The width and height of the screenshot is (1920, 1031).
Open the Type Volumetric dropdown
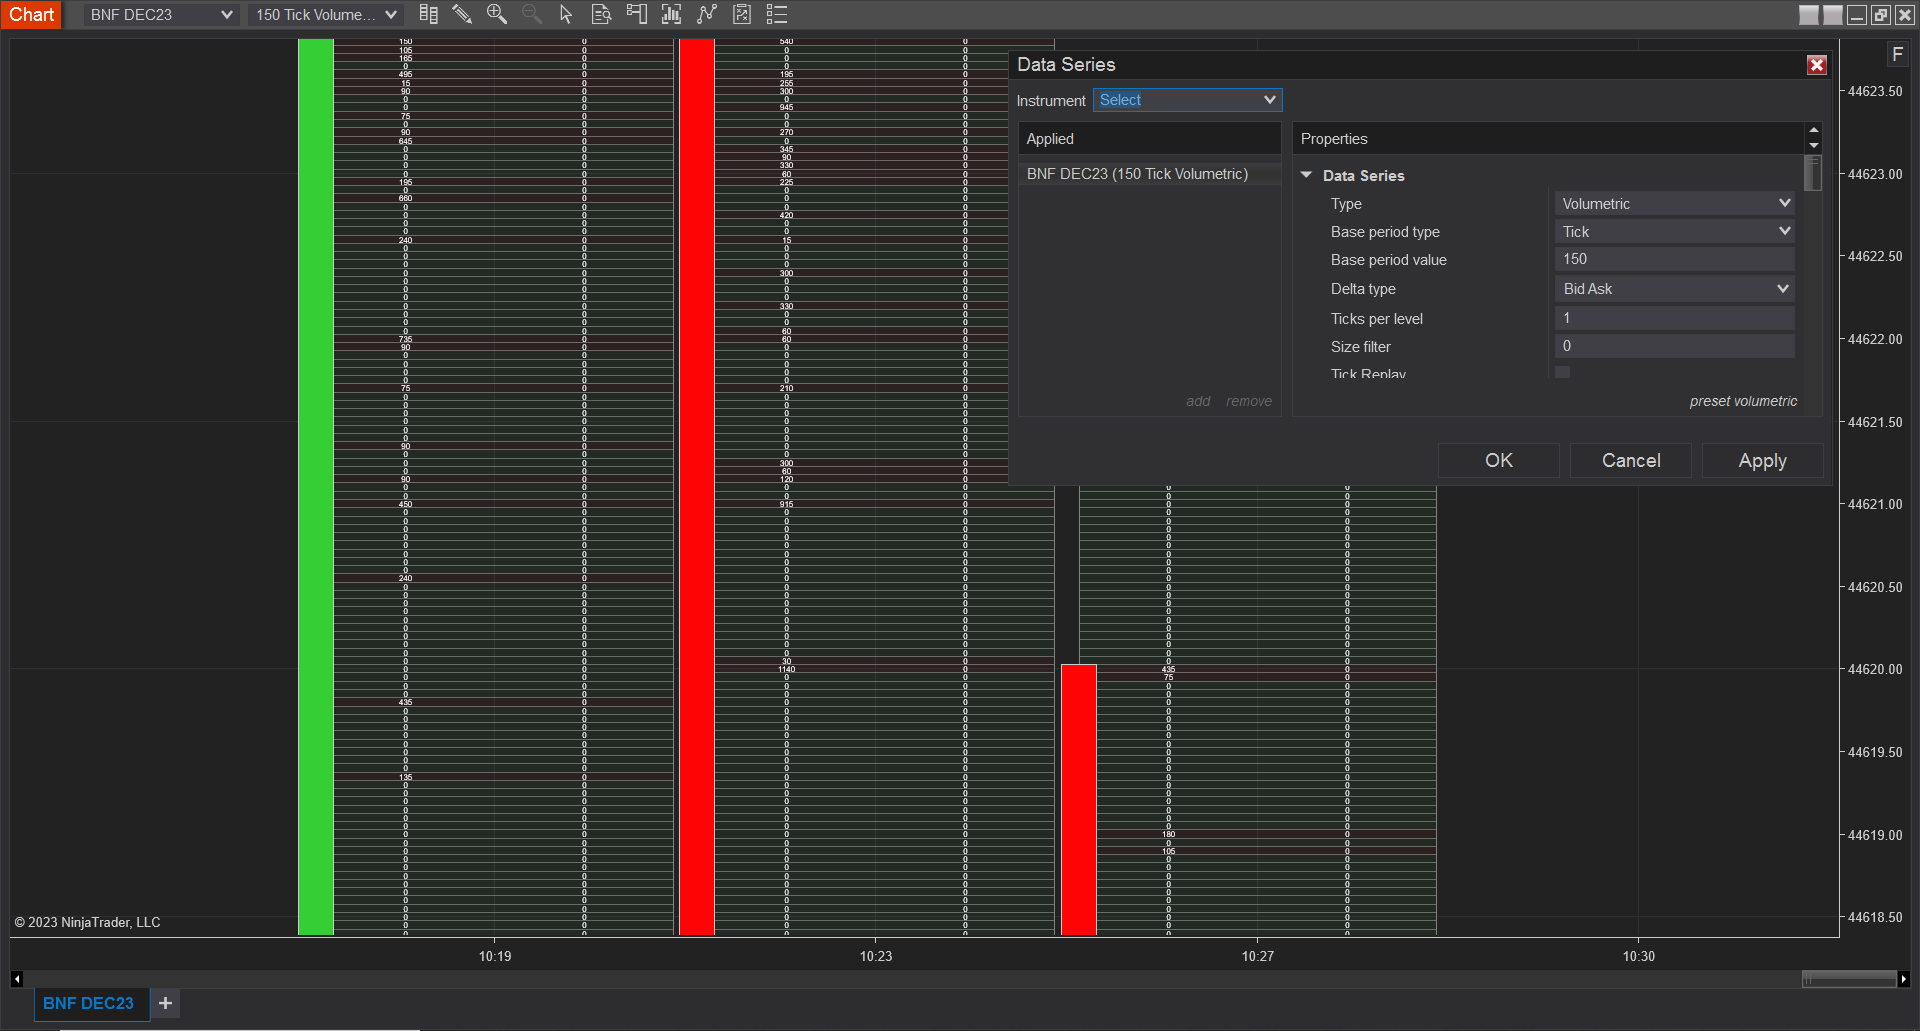[x=1674, y=204]
